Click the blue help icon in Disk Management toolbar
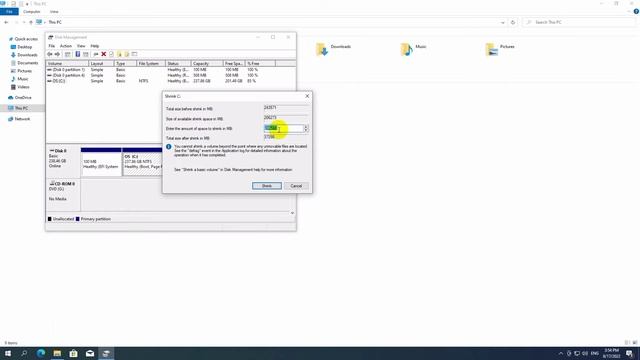Viewport: 640px width, 360px height. coord(78,54)
